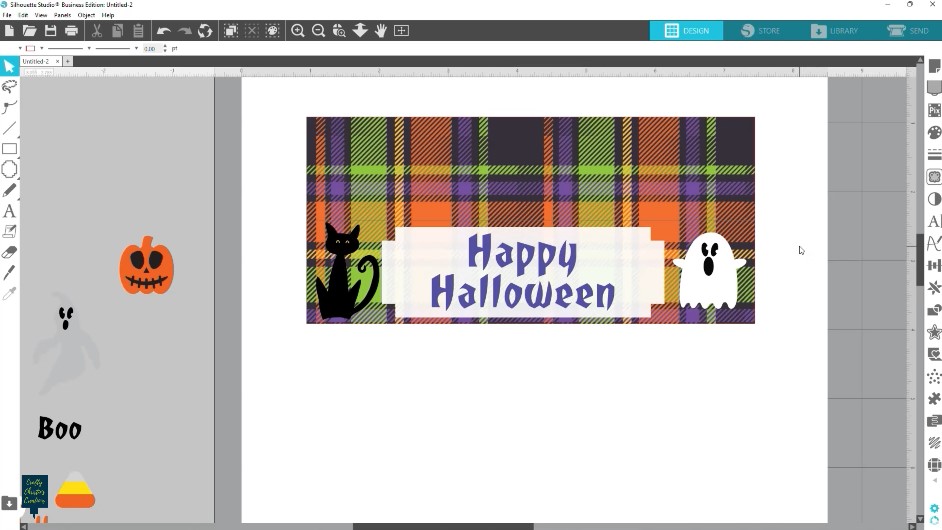Open the Panels menu
942x530 pixels.
[x=62, y=15]
